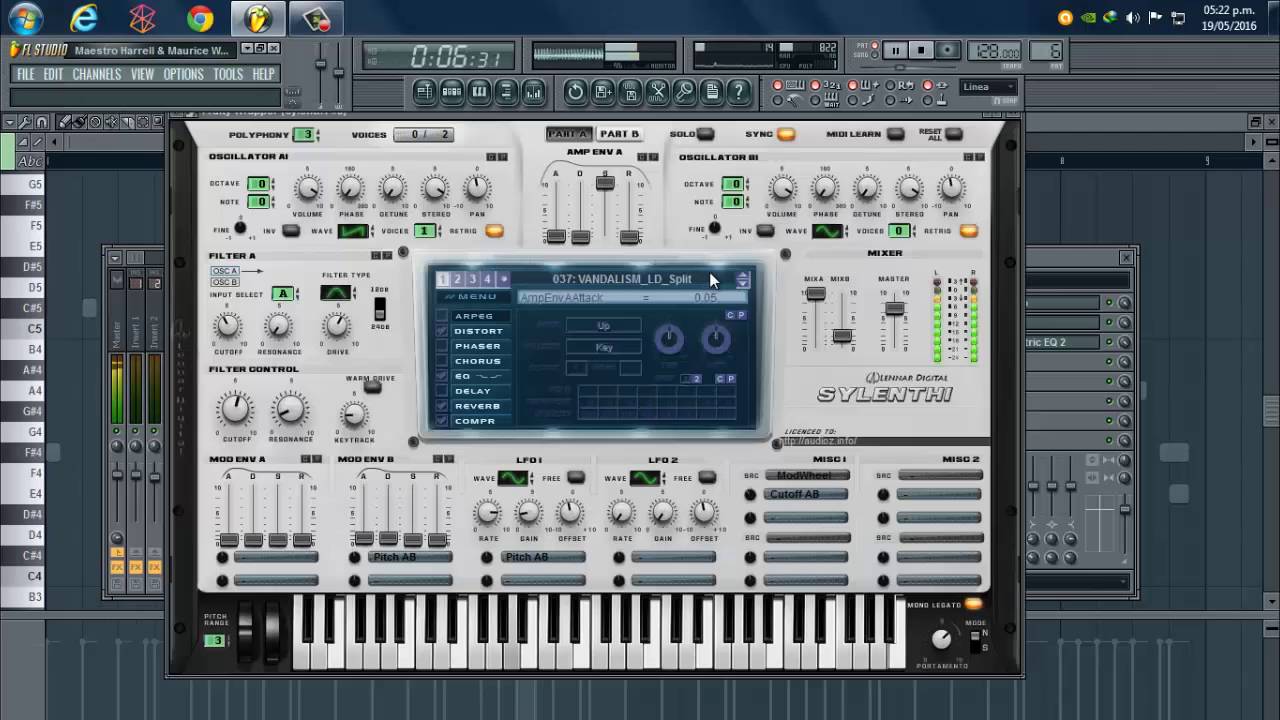Open the piano roll menu arrow dropdown
The height and width of the screenshot is (720, 1280).
(x=10, y=122)
